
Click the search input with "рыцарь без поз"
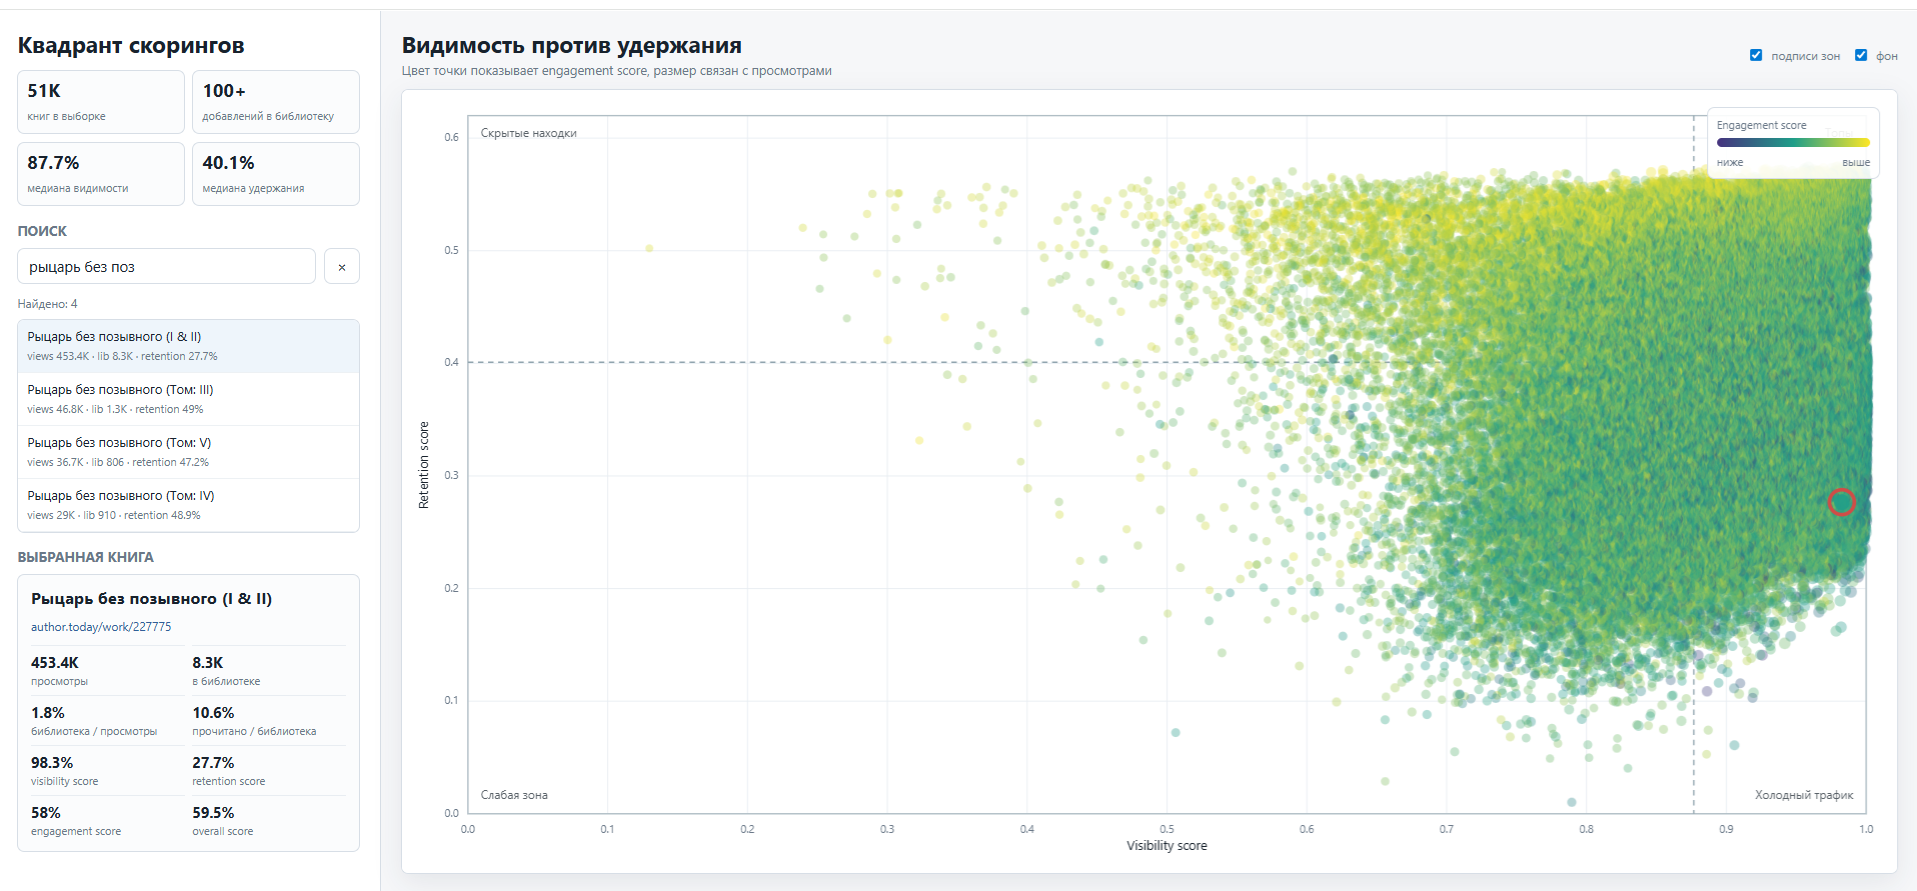[x=167, y=267]
